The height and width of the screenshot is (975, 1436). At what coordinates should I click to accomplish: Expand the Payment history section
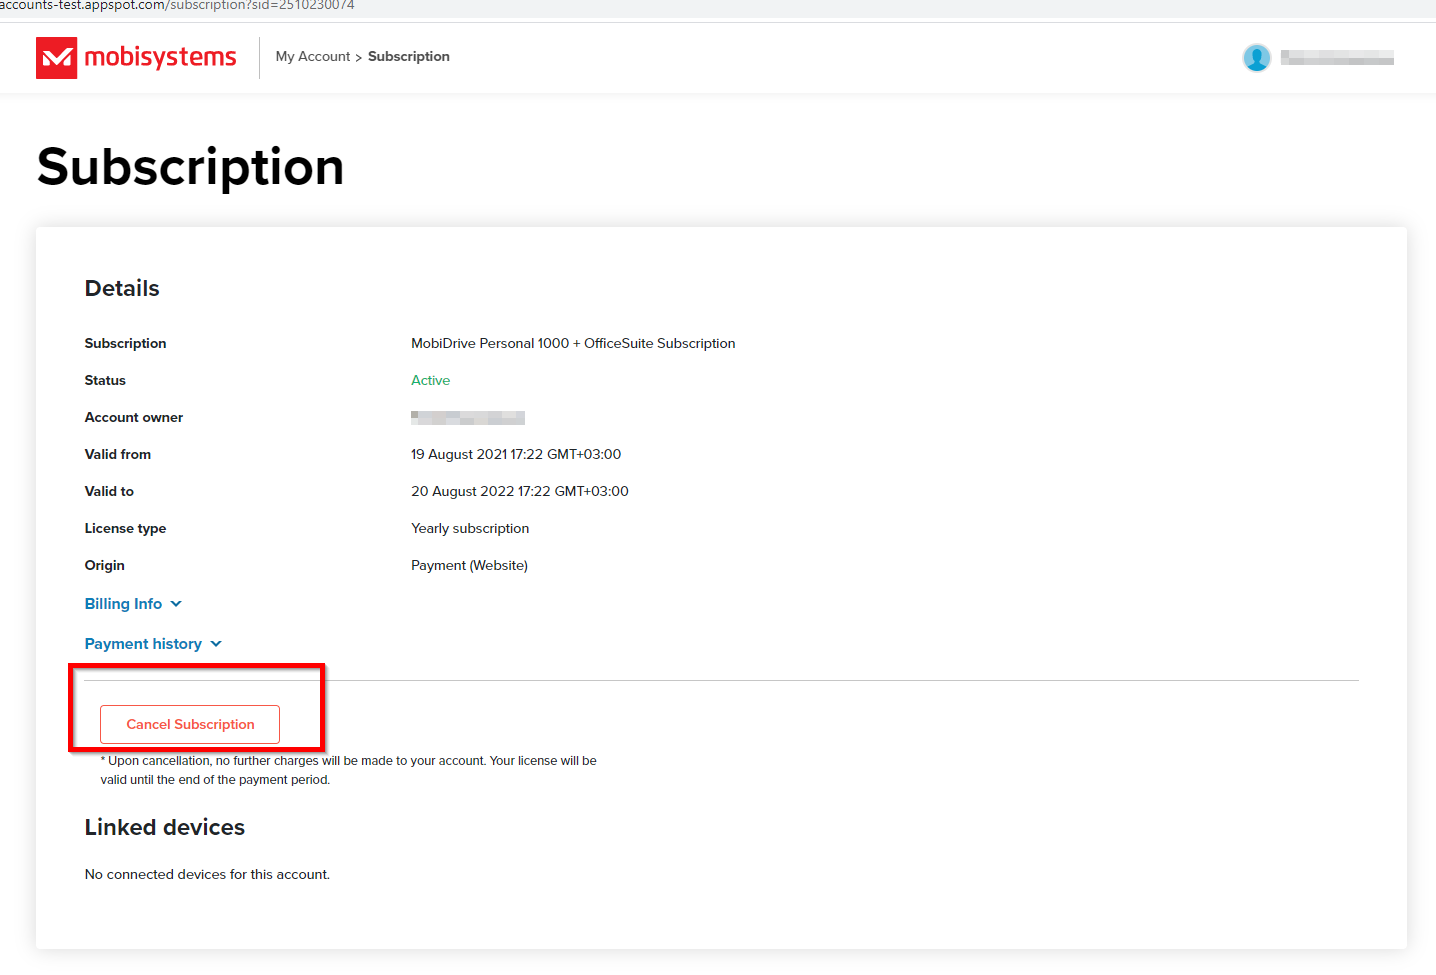point(153,644)
